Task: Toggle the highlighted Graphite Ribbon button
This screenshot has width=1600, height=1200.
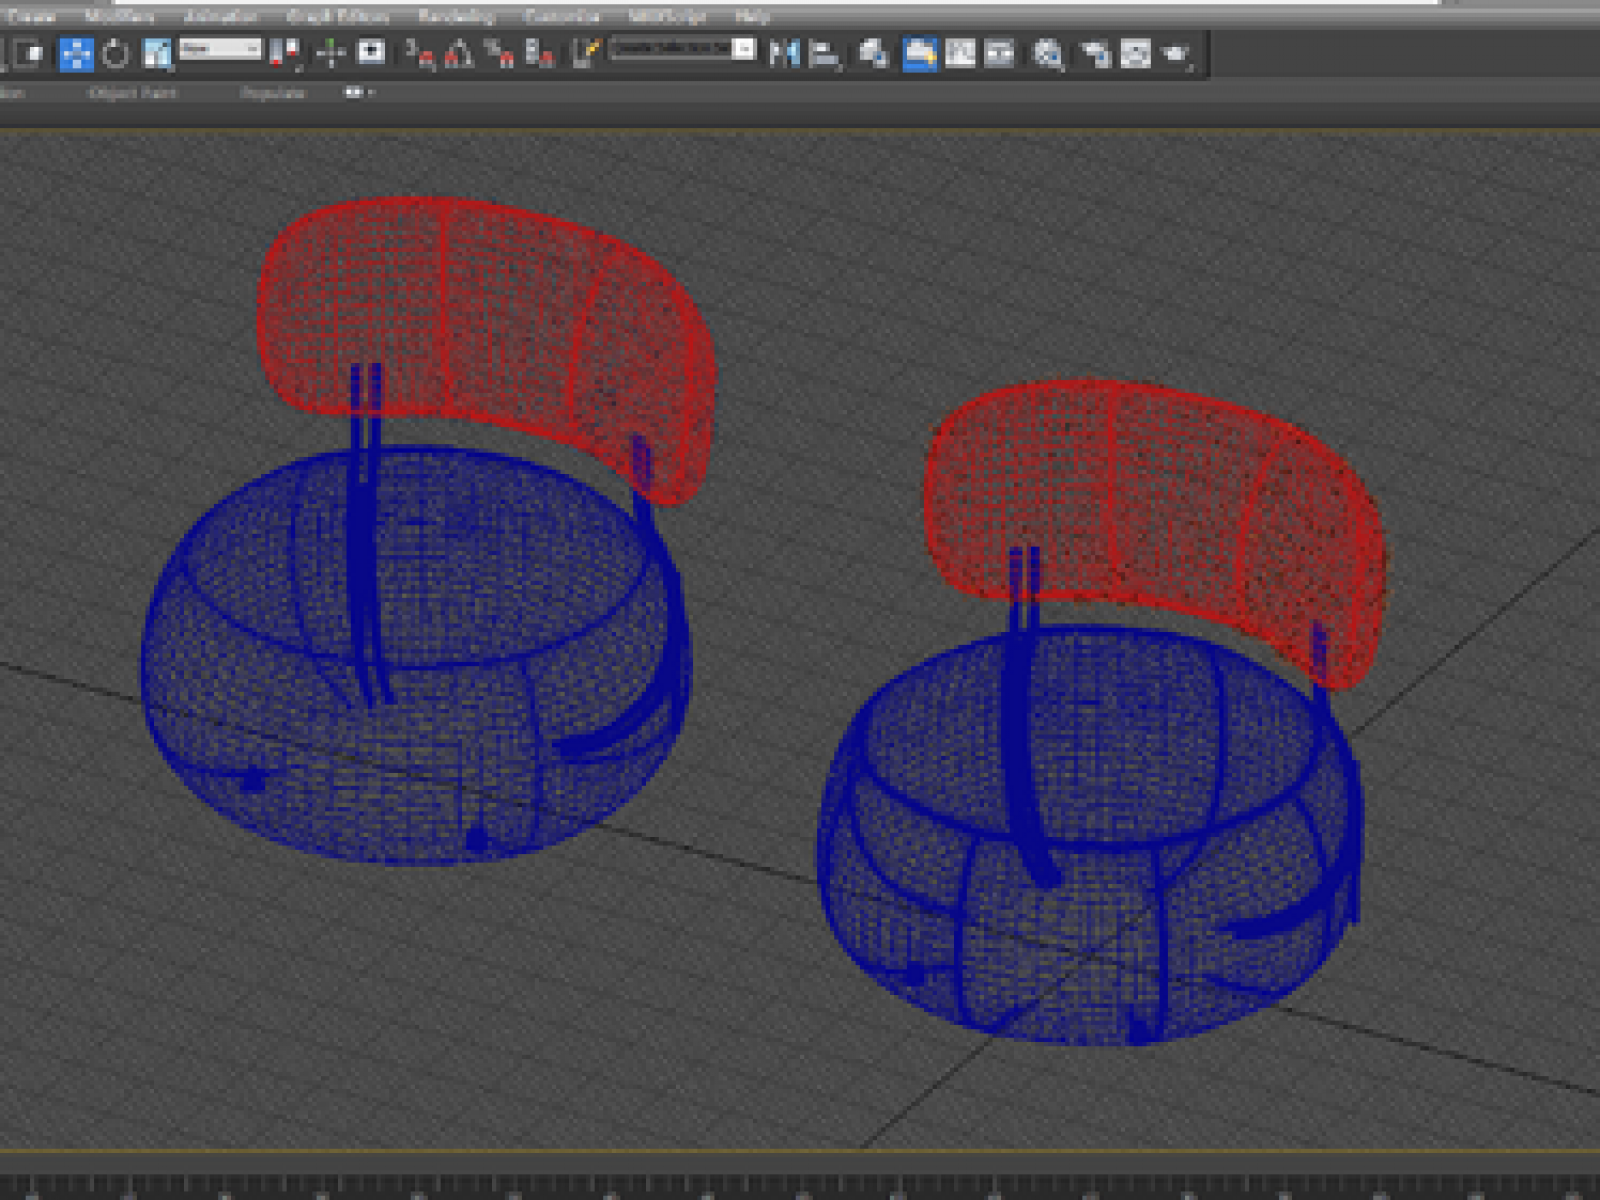Action: click(920, 54)
